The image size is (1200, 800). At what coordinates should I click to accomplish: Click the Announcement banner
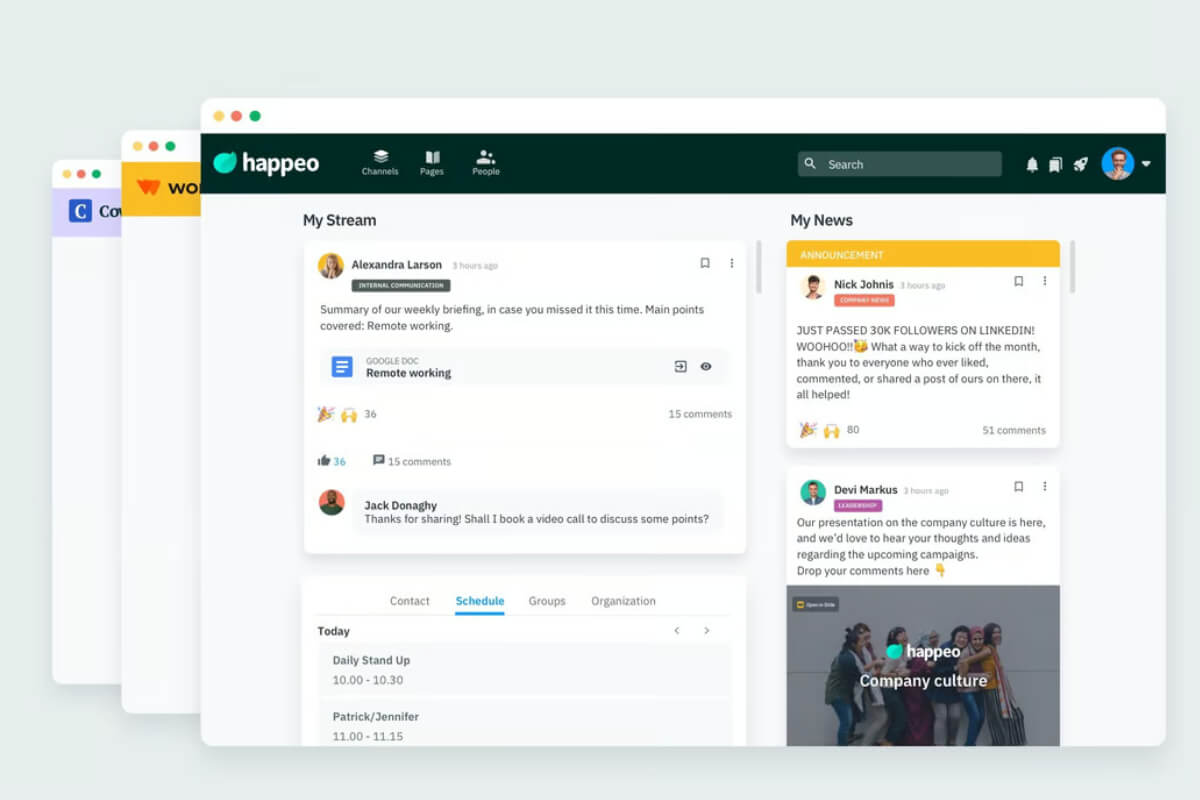coord(923,254)
